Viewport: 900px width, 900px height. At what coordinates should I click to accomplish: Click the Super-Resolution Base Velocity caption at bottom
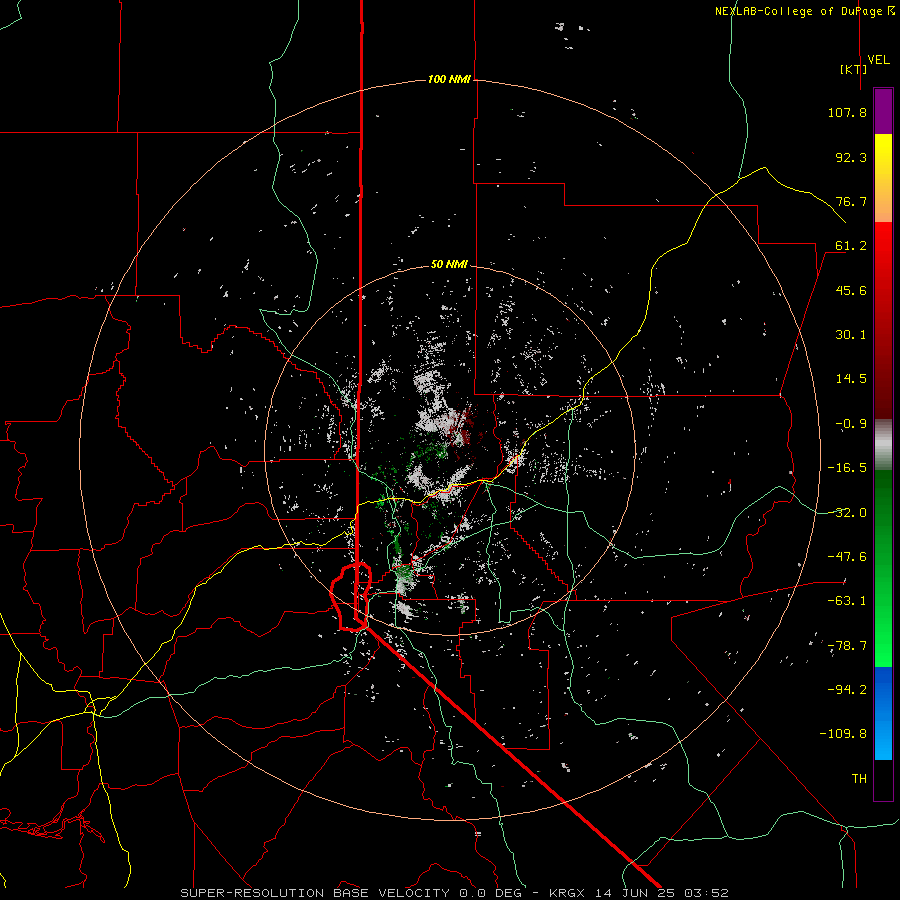(x=454, y=893)
